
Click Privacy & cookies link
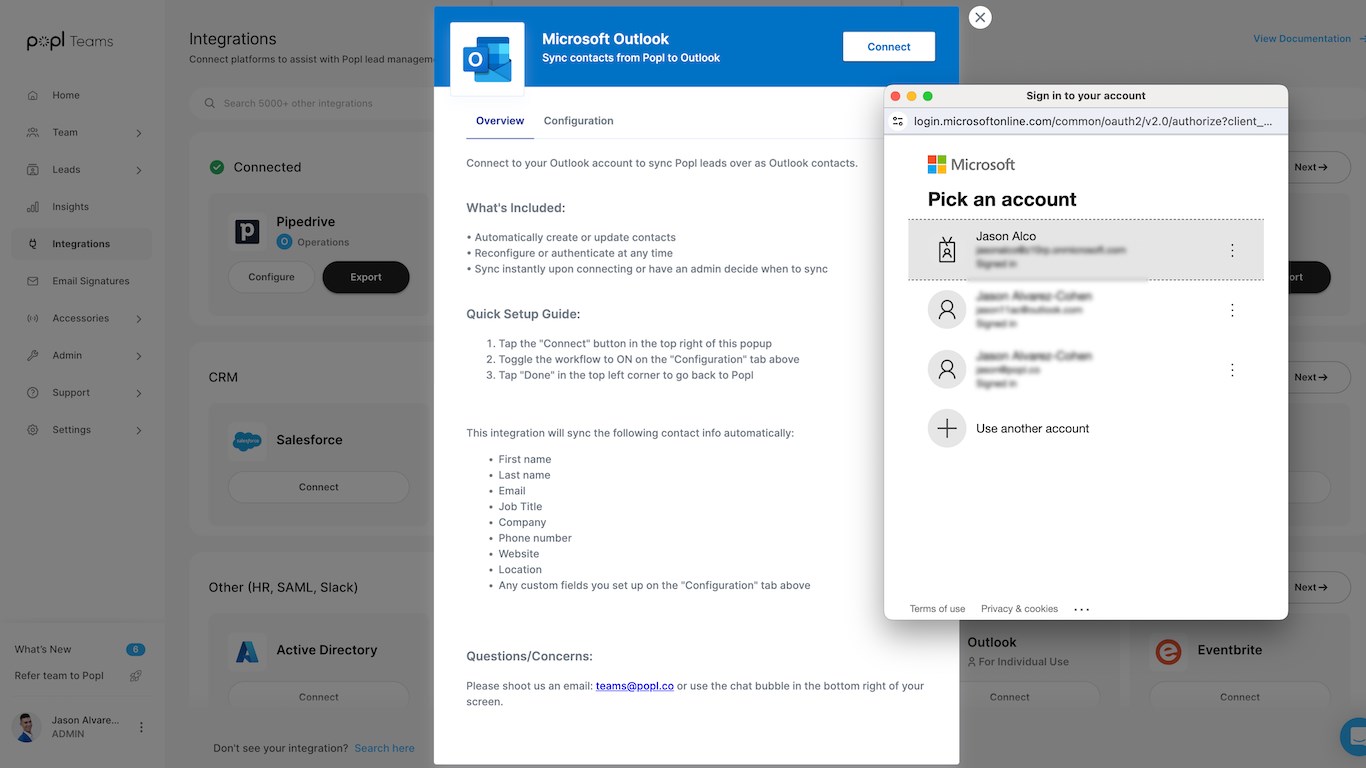[1019, 609]
